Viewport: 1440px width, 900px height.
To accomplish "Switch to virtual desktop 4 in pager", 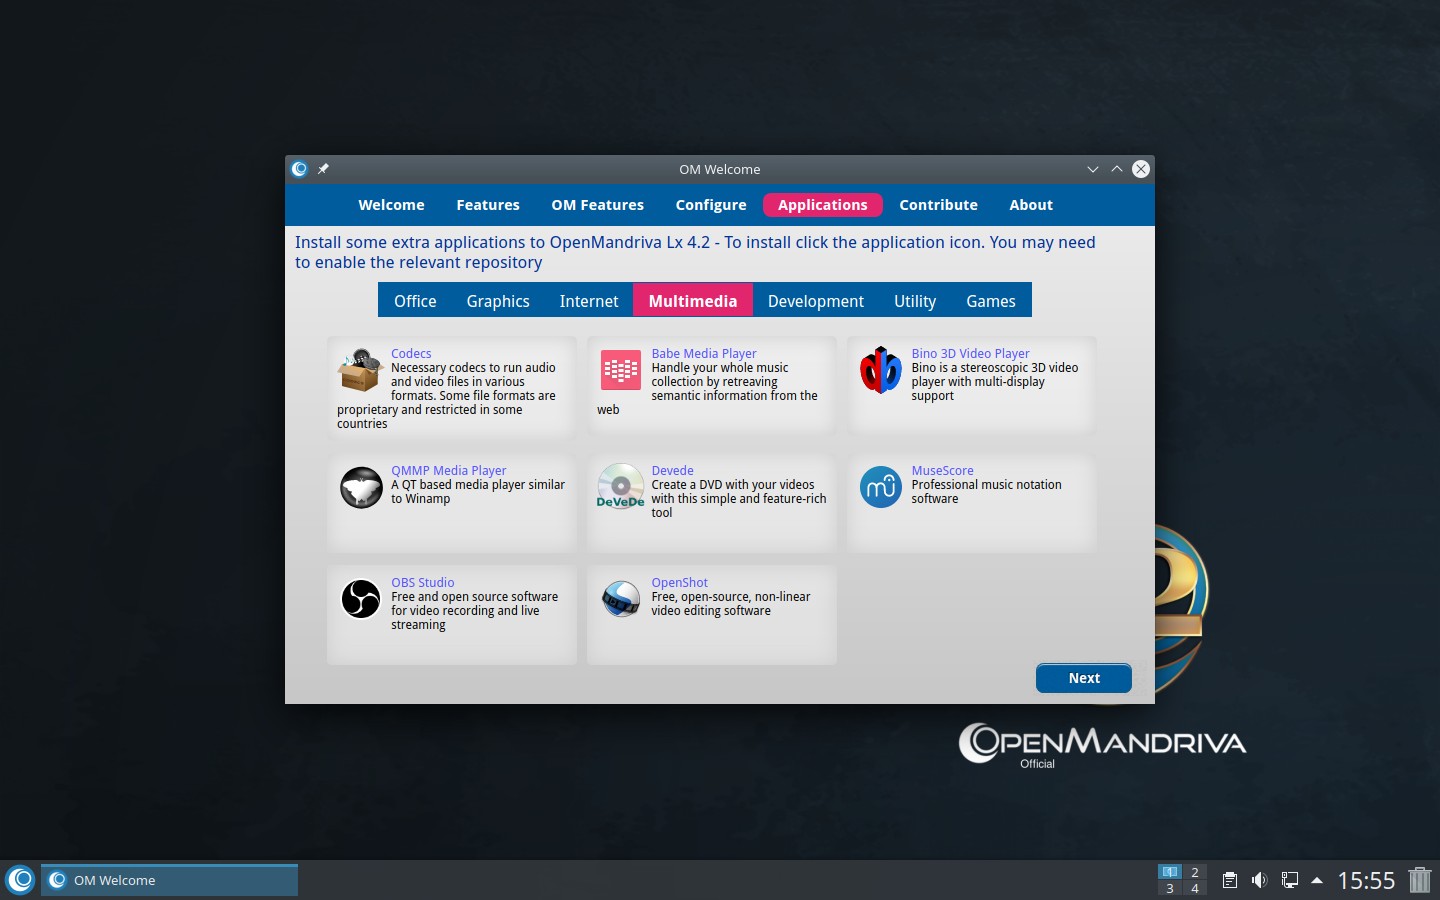I will tap(1195, 888).
